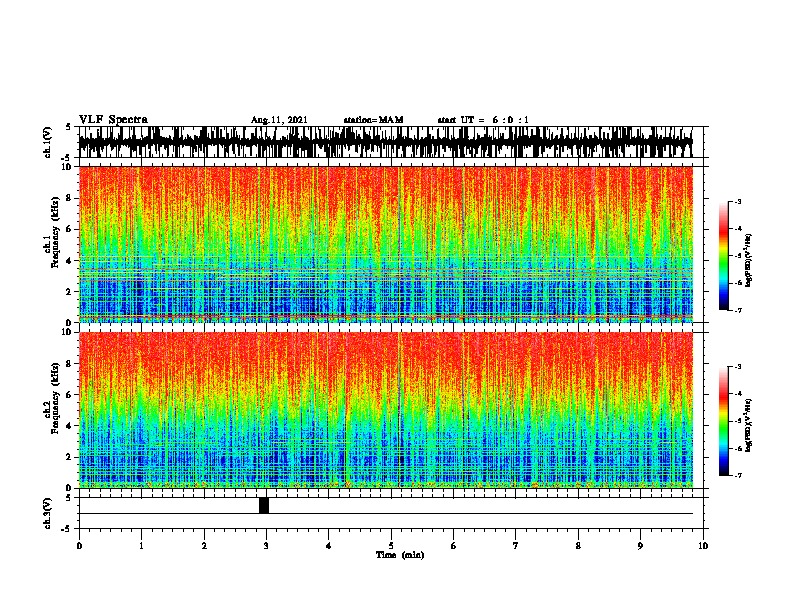Click time axis tick label "4"
The height and width of the screenshot is (612, 792).
pos(329,546)
